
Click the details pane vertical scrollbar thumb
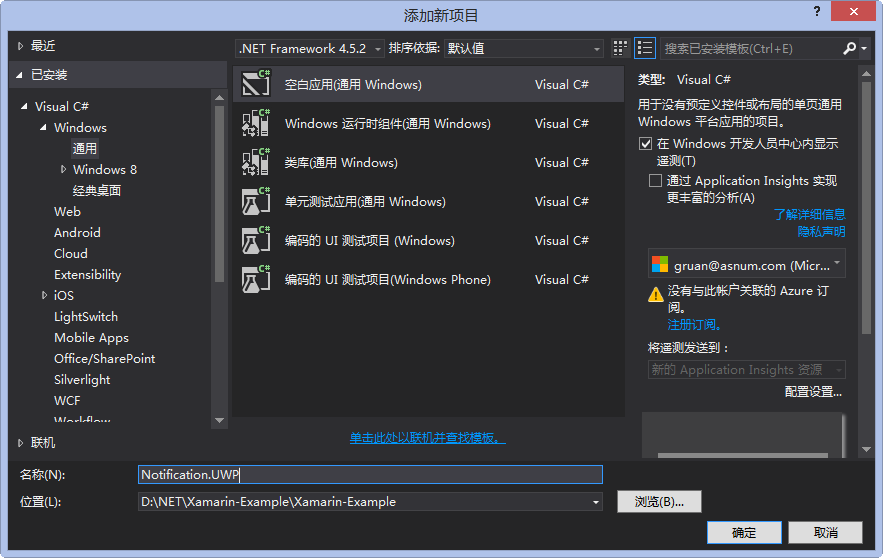coord(867,209)
